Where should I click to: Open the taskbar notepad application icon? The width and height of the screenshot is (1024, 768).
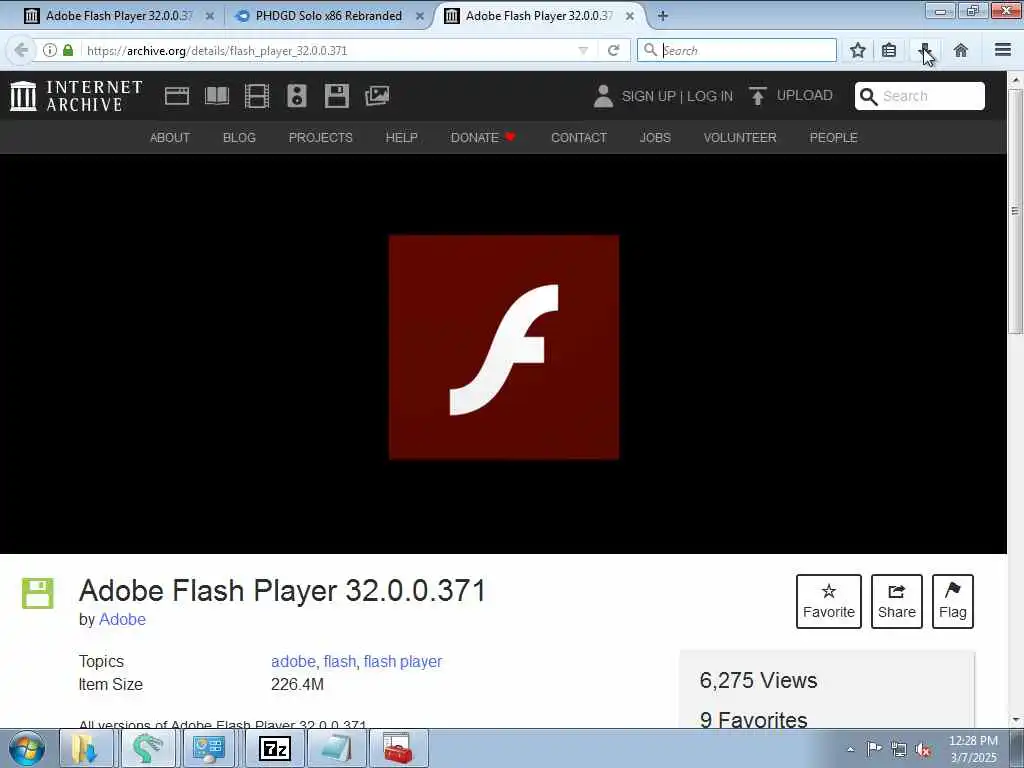[x=336, y=748]
